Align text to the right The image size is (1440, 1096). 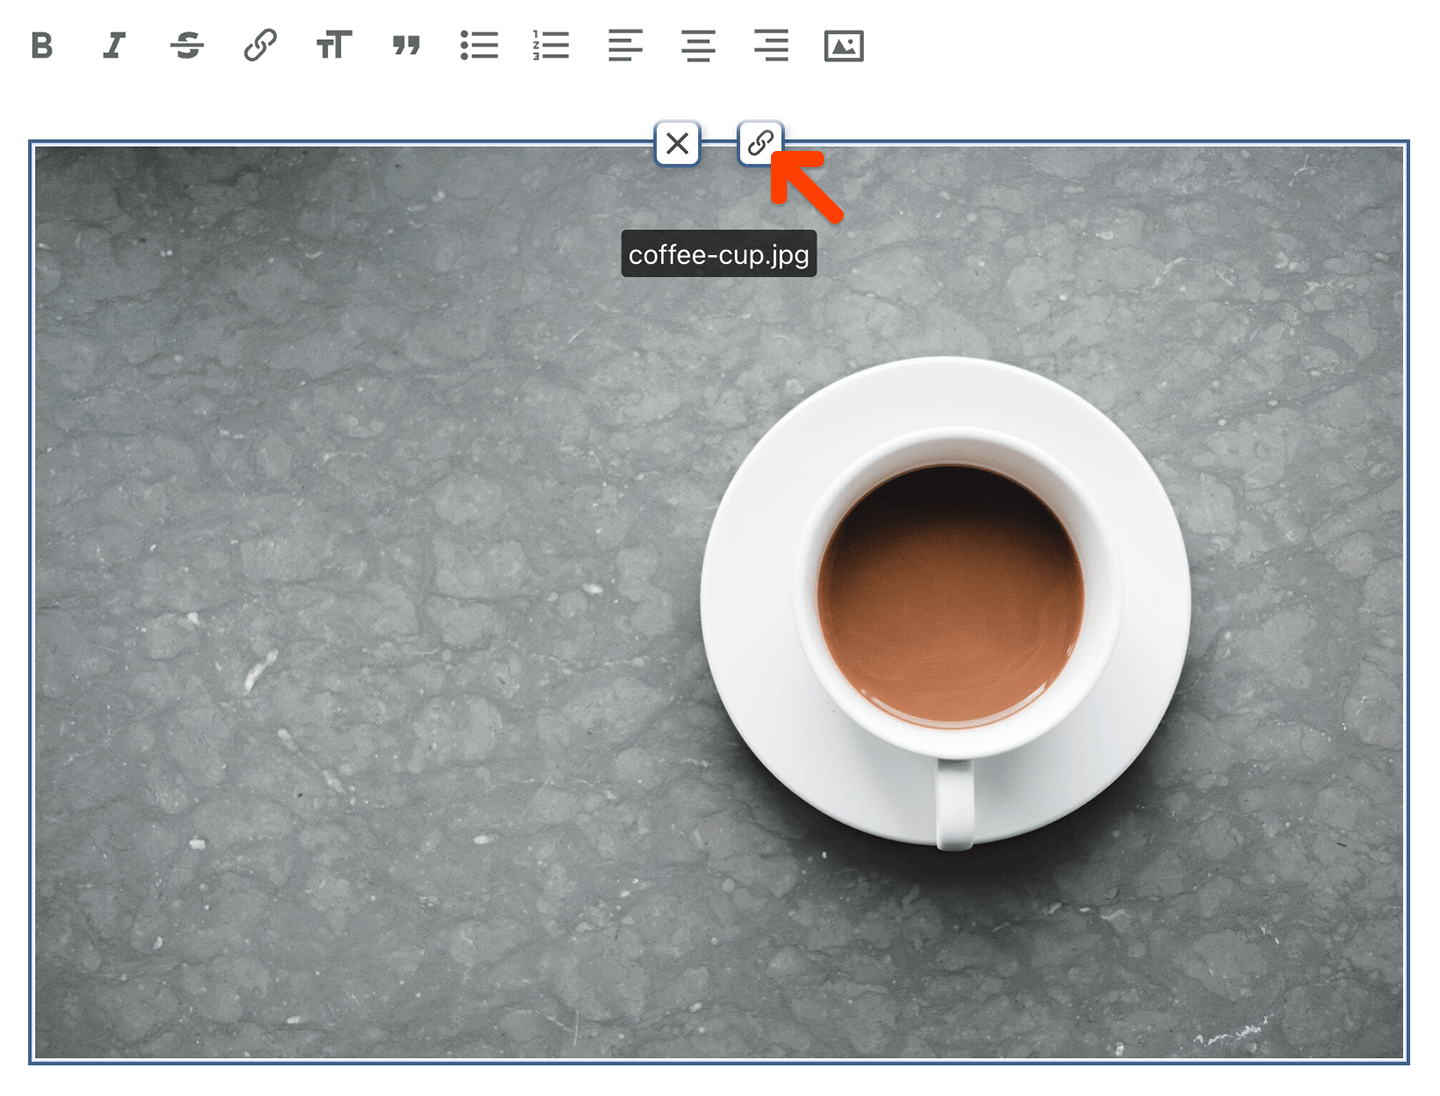[771, 46]
